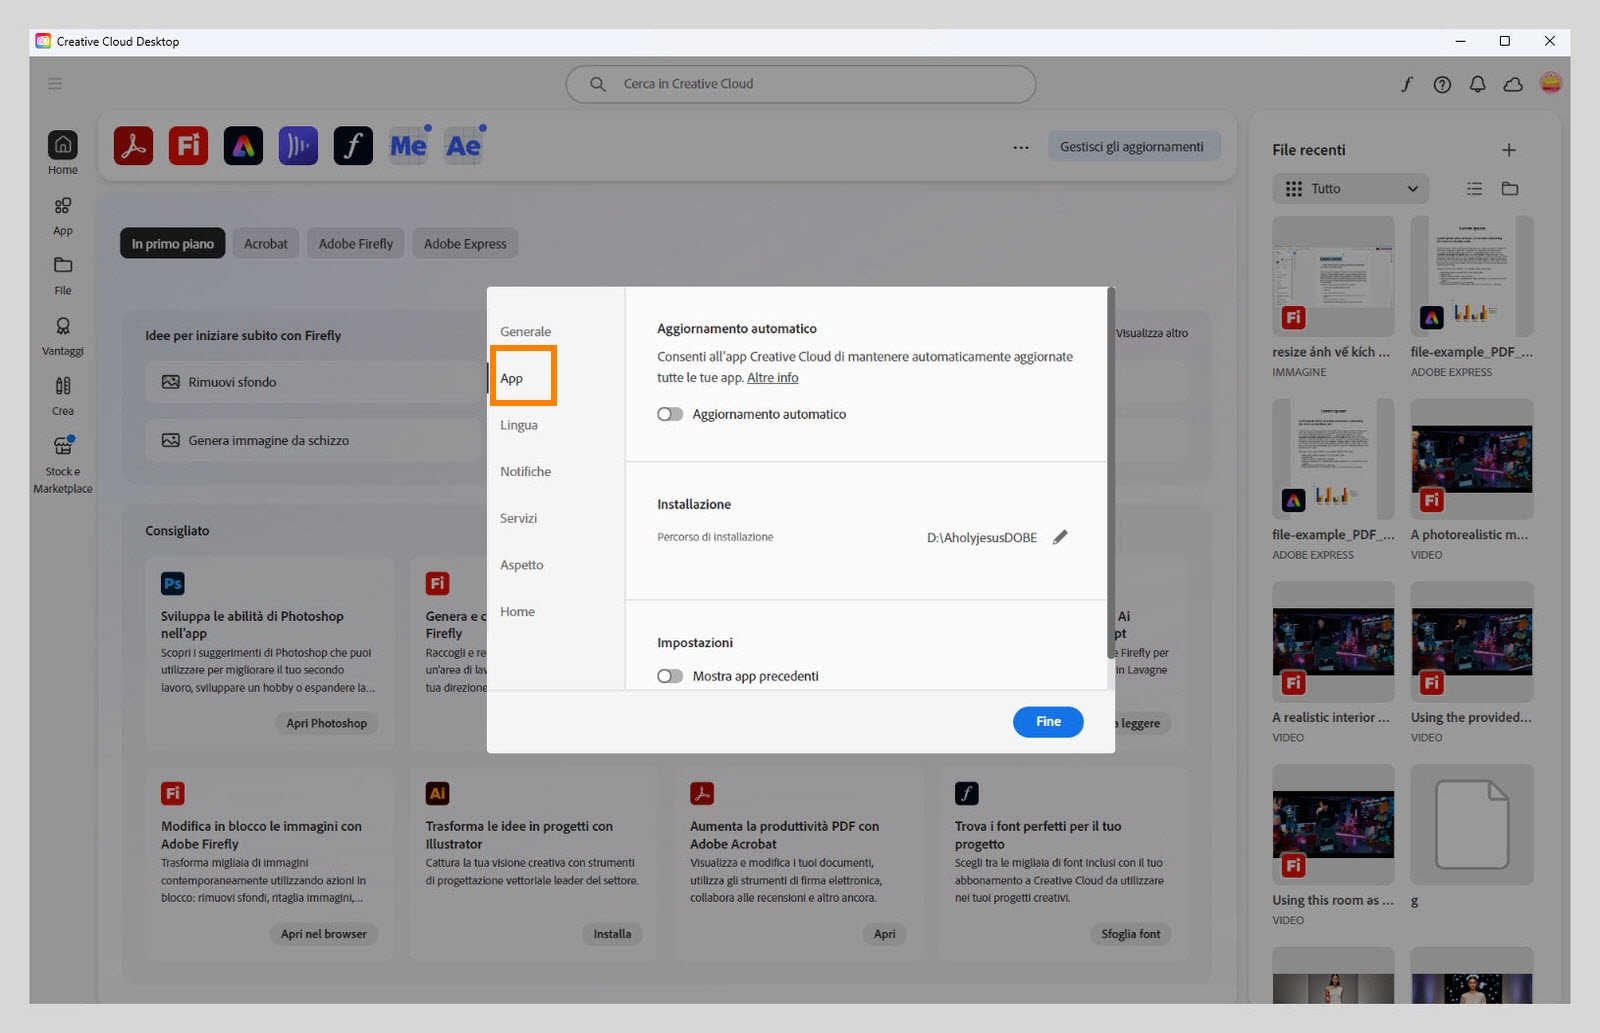Click the Fine button
Screen dimensions: 1600x1033
[1048, 722]
